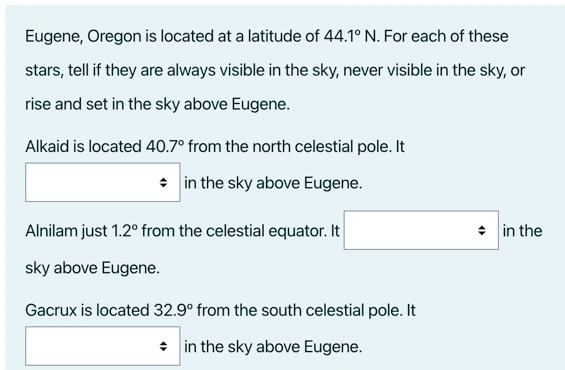Click 'in the' right of Alnilam's dropdown
Image resolution: width=565 pixels, height=370 pixels.
click(x=522, y=231)
